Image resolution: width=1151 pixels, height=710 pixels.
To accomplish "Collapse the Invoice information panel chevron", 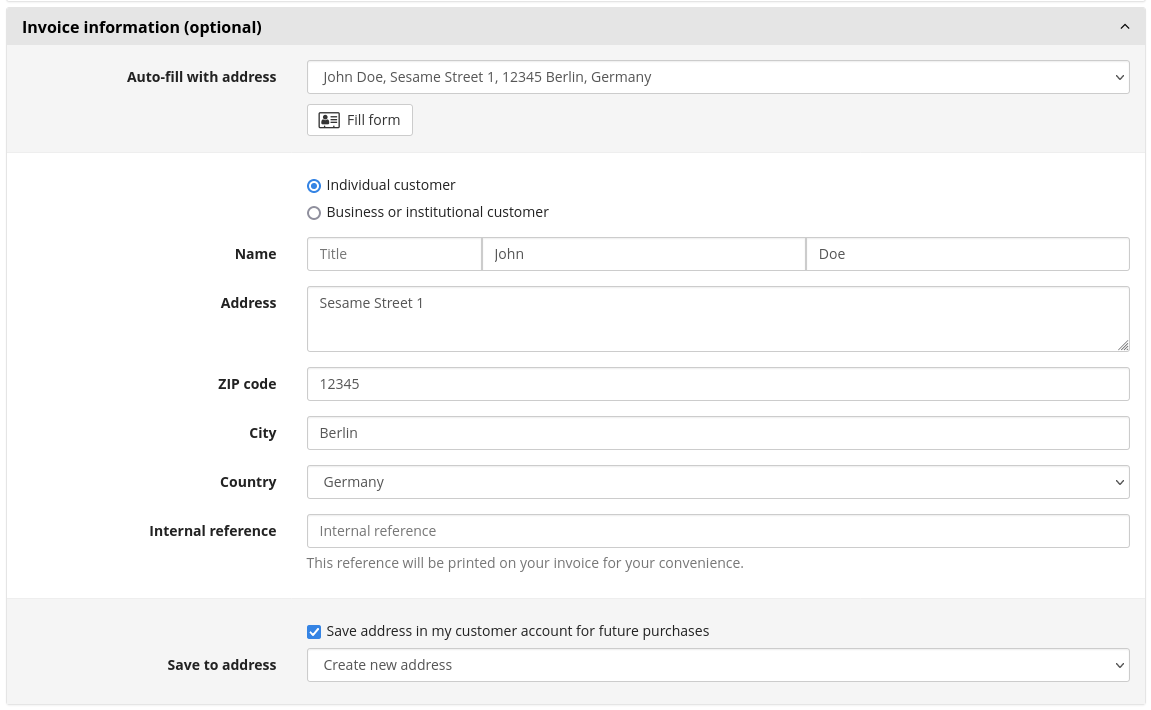I will point(1125,27).
